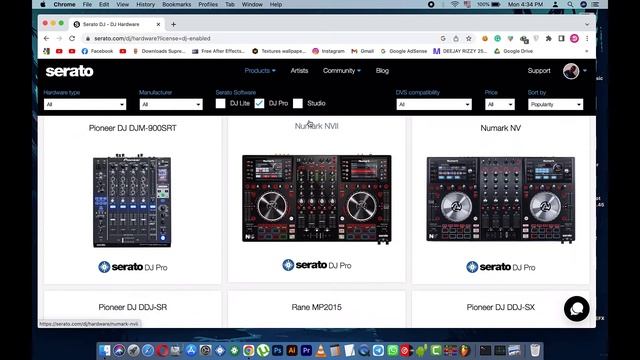Viewport: 640px width, 360px height.
Task: Open the Serato live chat bubble
Action: tap(576, 309)
